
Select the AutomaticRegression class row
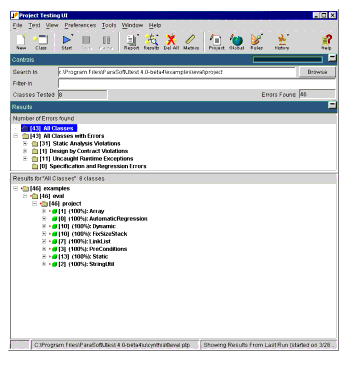99,219
